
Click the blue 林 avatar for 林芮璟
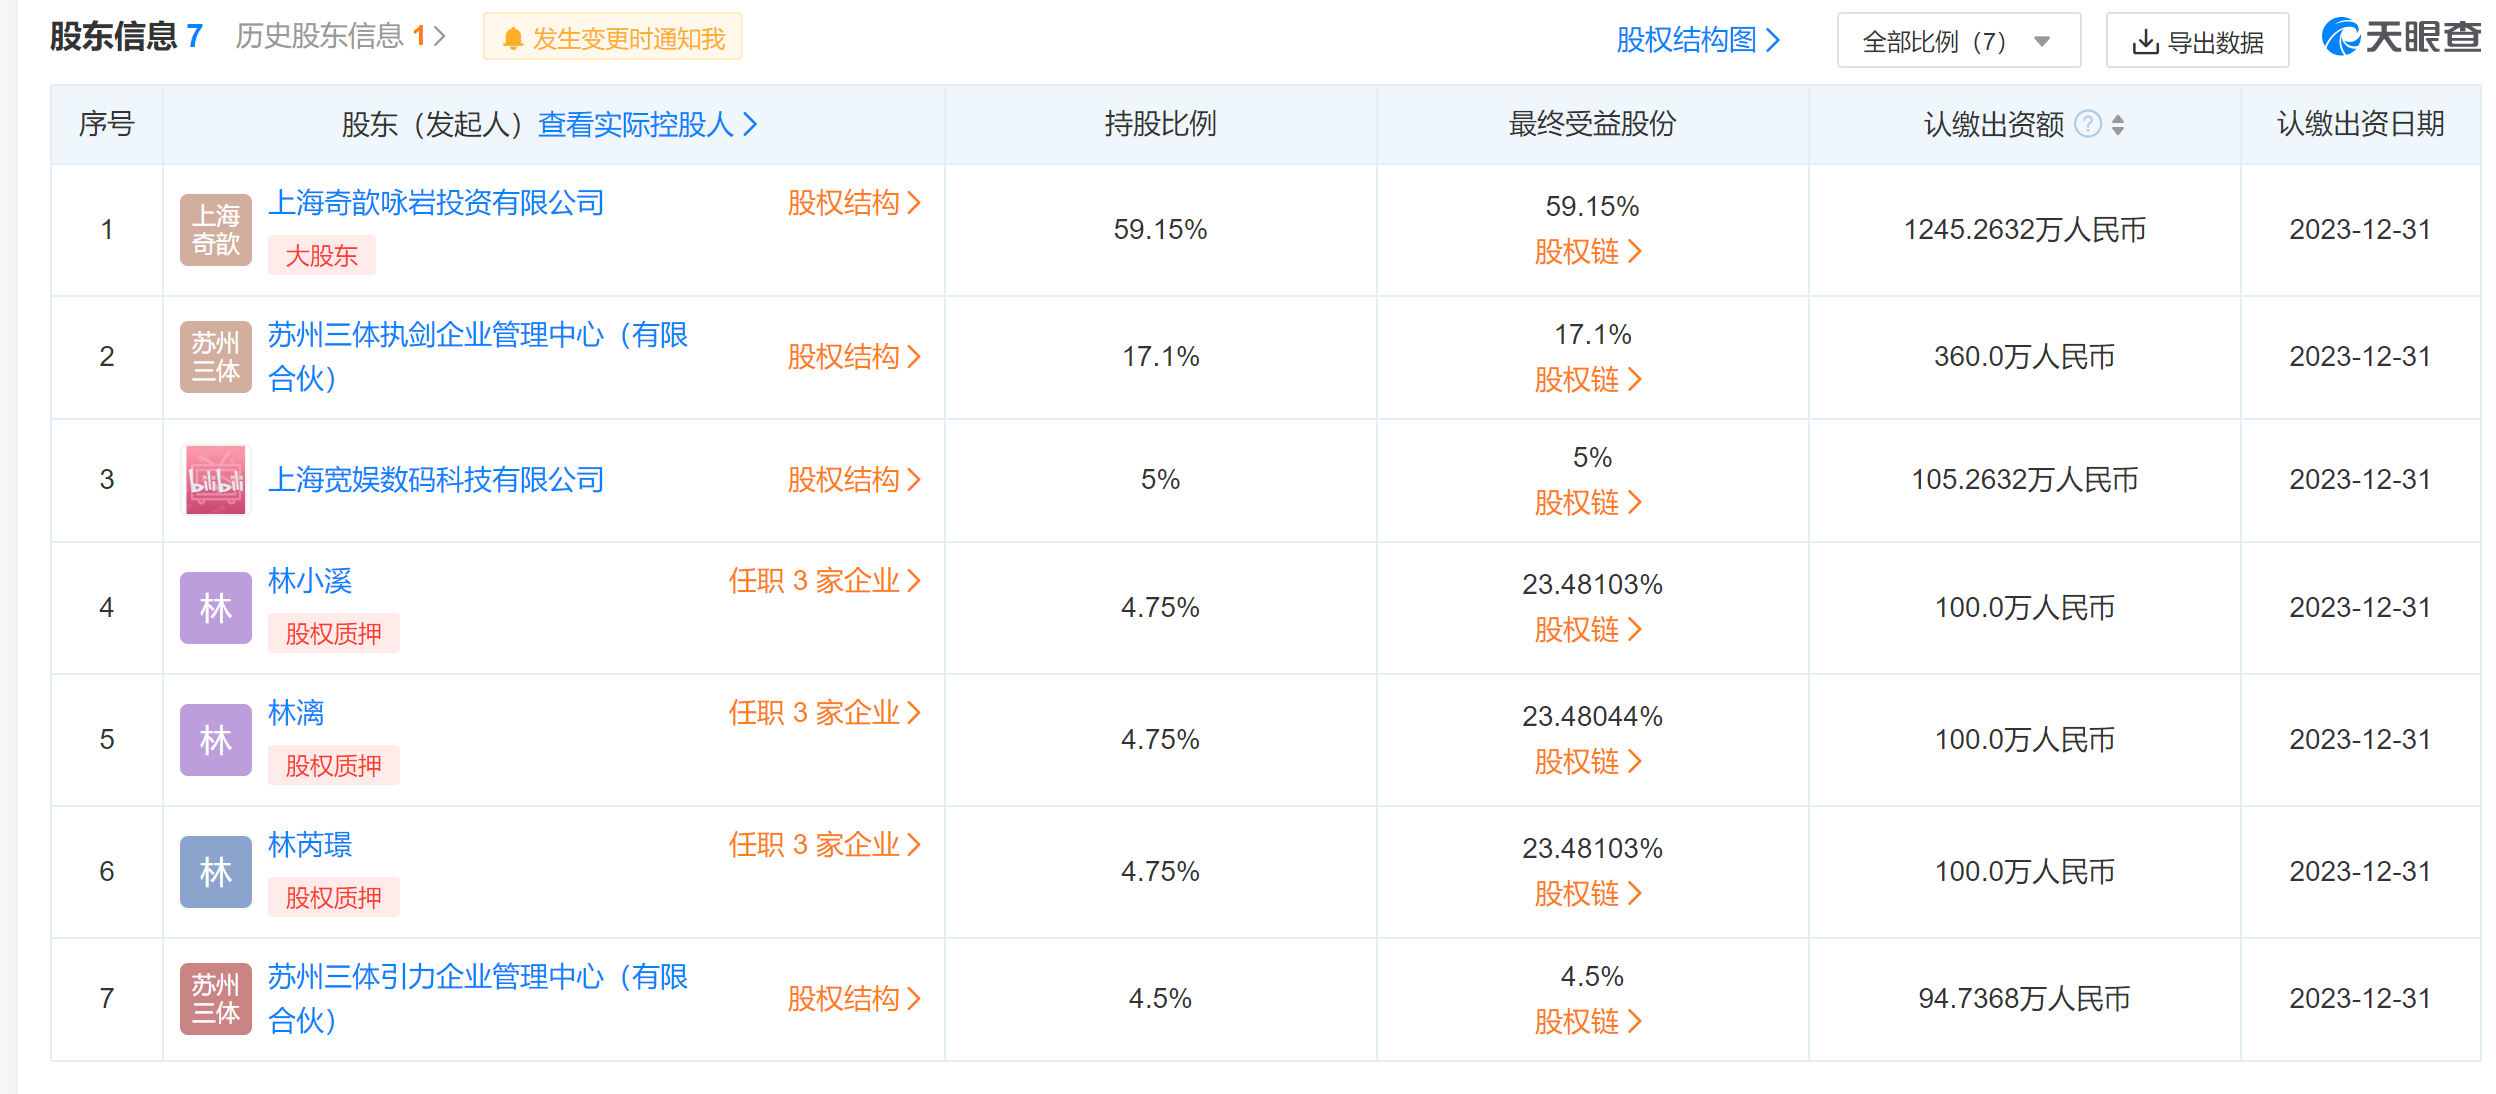tap(215, 872)
